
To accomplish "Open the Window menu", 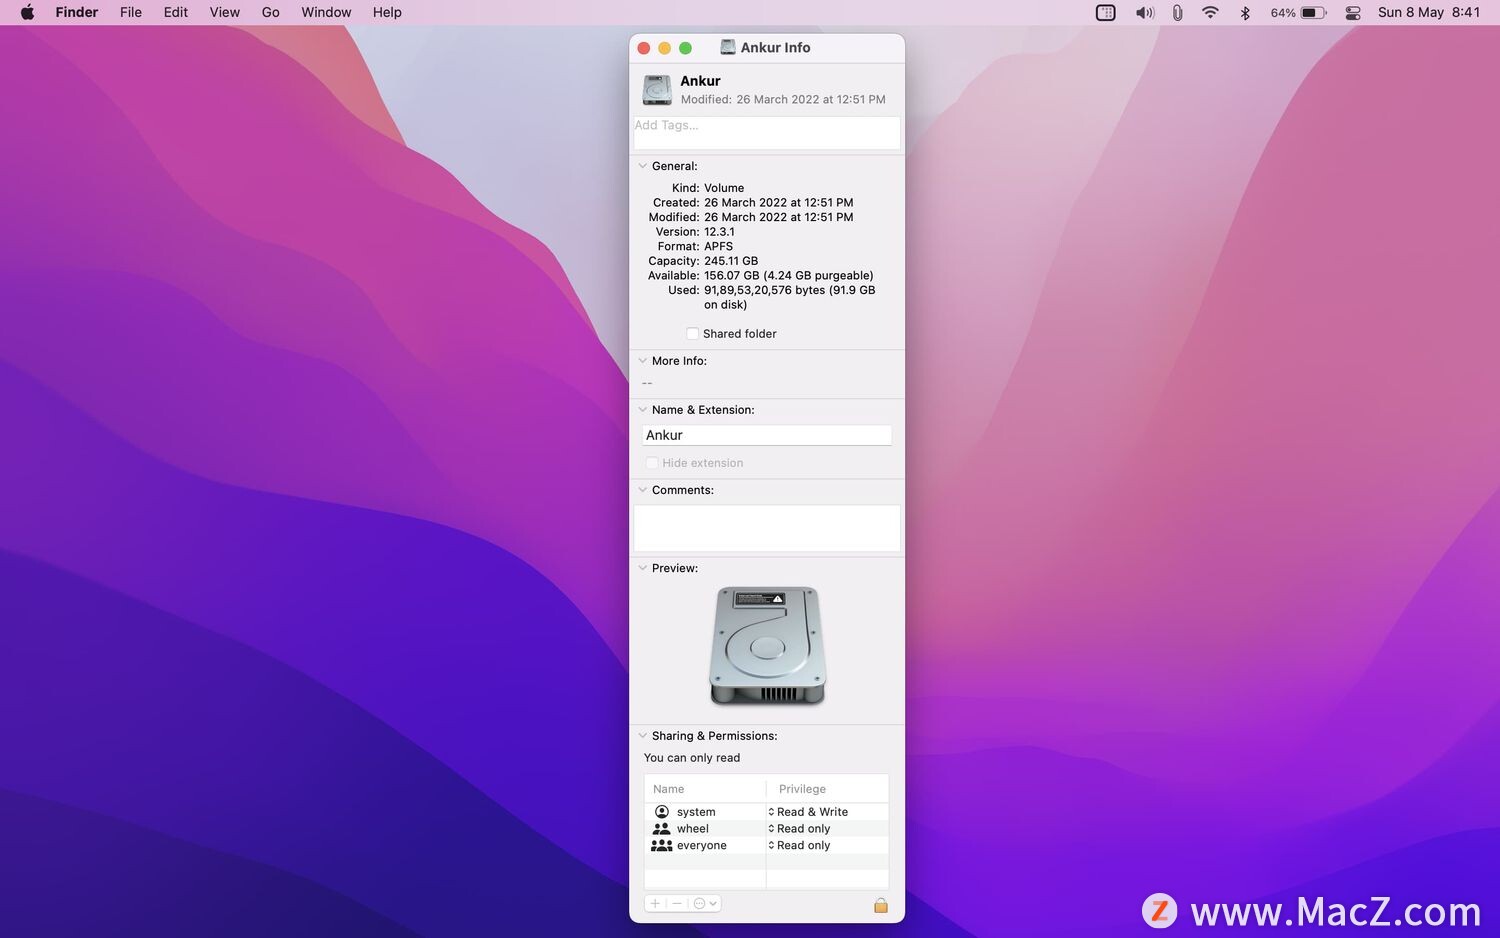I will click(326, 12).
